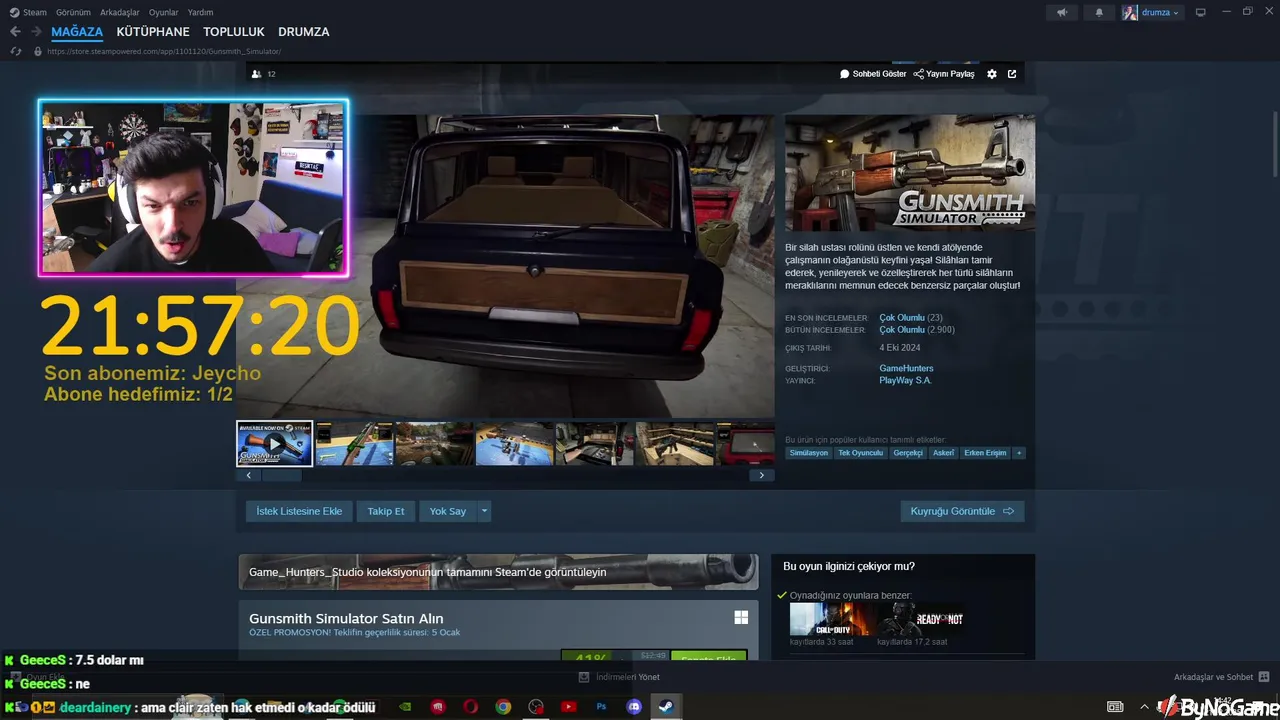Click Sepete Ekle add to cart button
Viewport: 1280px width, 720px height.
click(x=709, y=656)
